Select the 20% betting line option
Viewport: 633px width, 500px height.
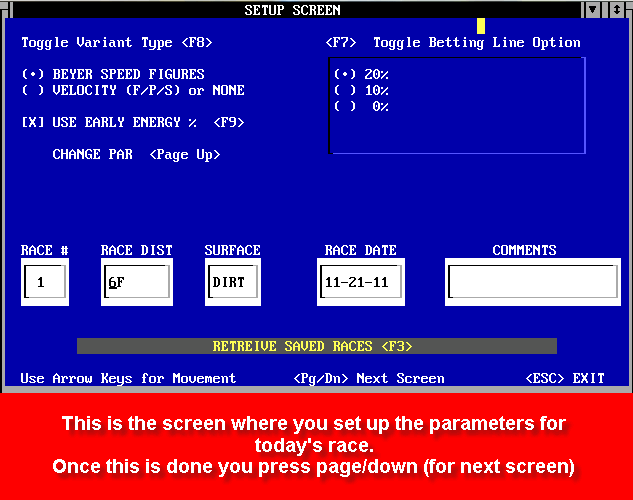tap(361, 74)
